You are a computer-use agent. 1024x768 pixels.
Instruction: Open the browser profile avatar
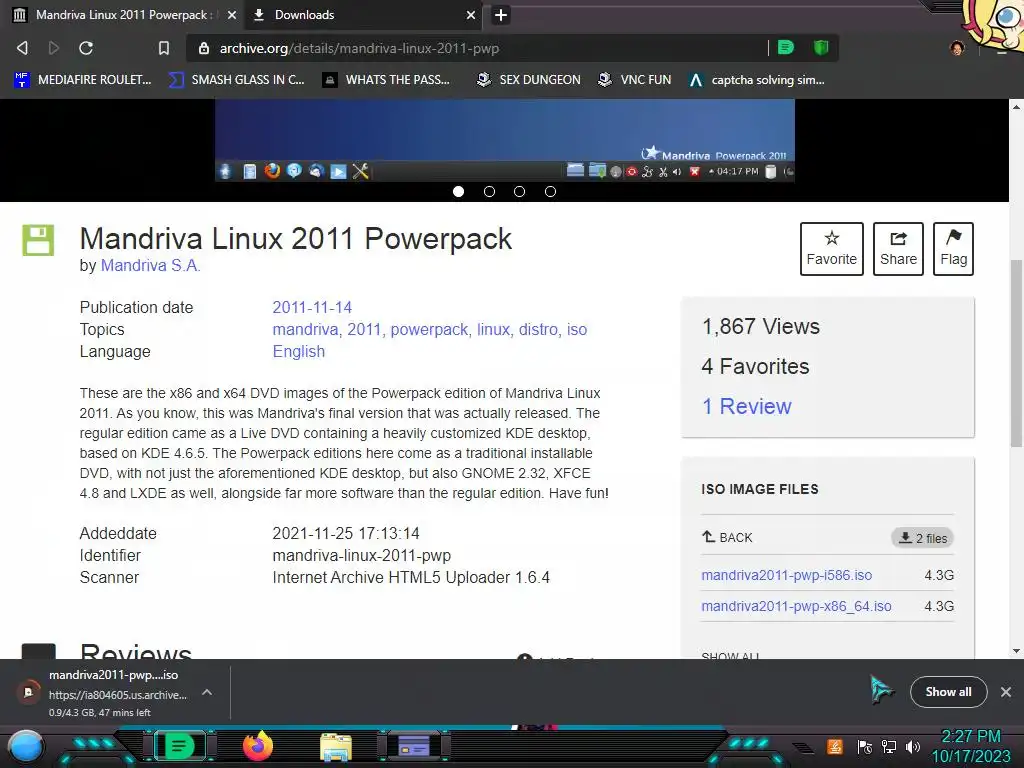coord(957,48)
